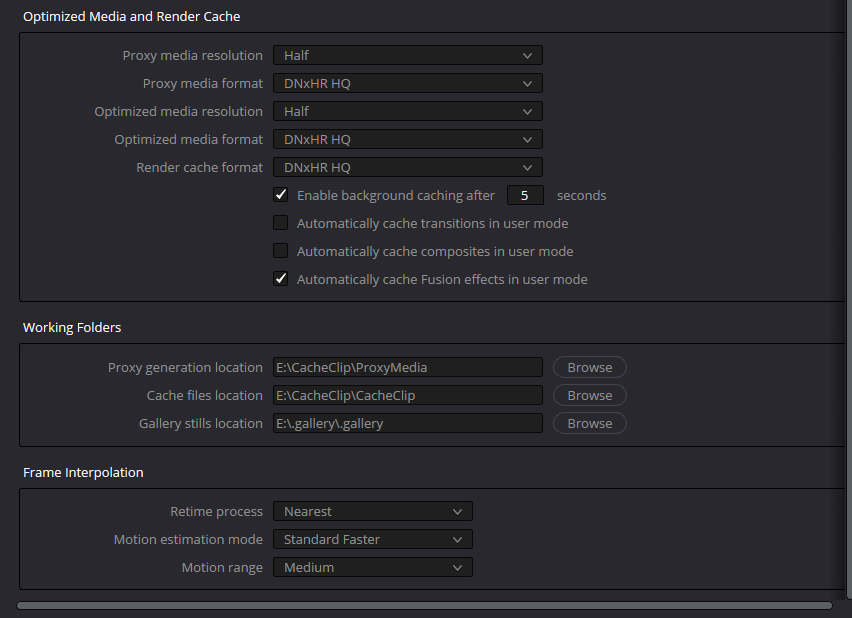Open the Proxy media resolution dropdown

click(x=407, y=55)
